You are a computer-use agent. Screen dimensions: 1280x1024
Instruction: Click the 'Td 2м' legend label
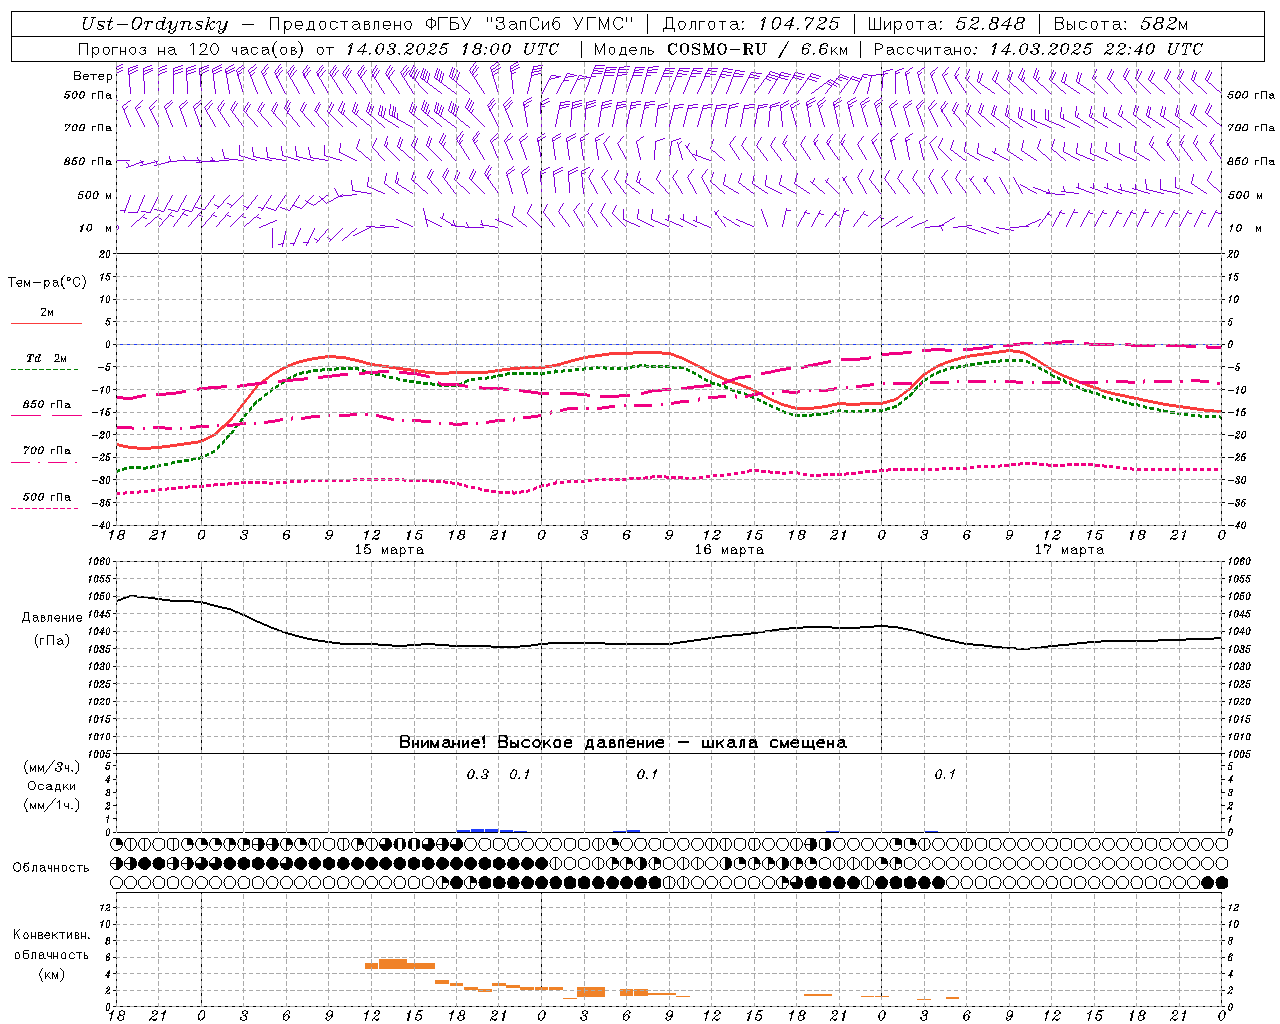coord(47,358)
